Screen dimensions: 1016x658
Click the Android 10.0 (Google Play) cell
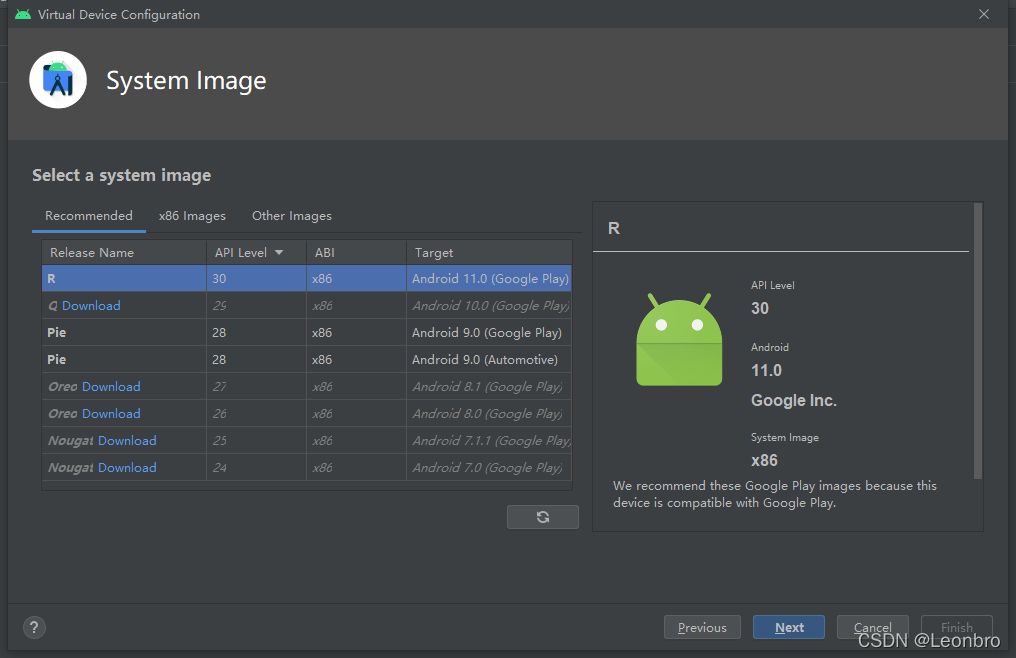491,305
